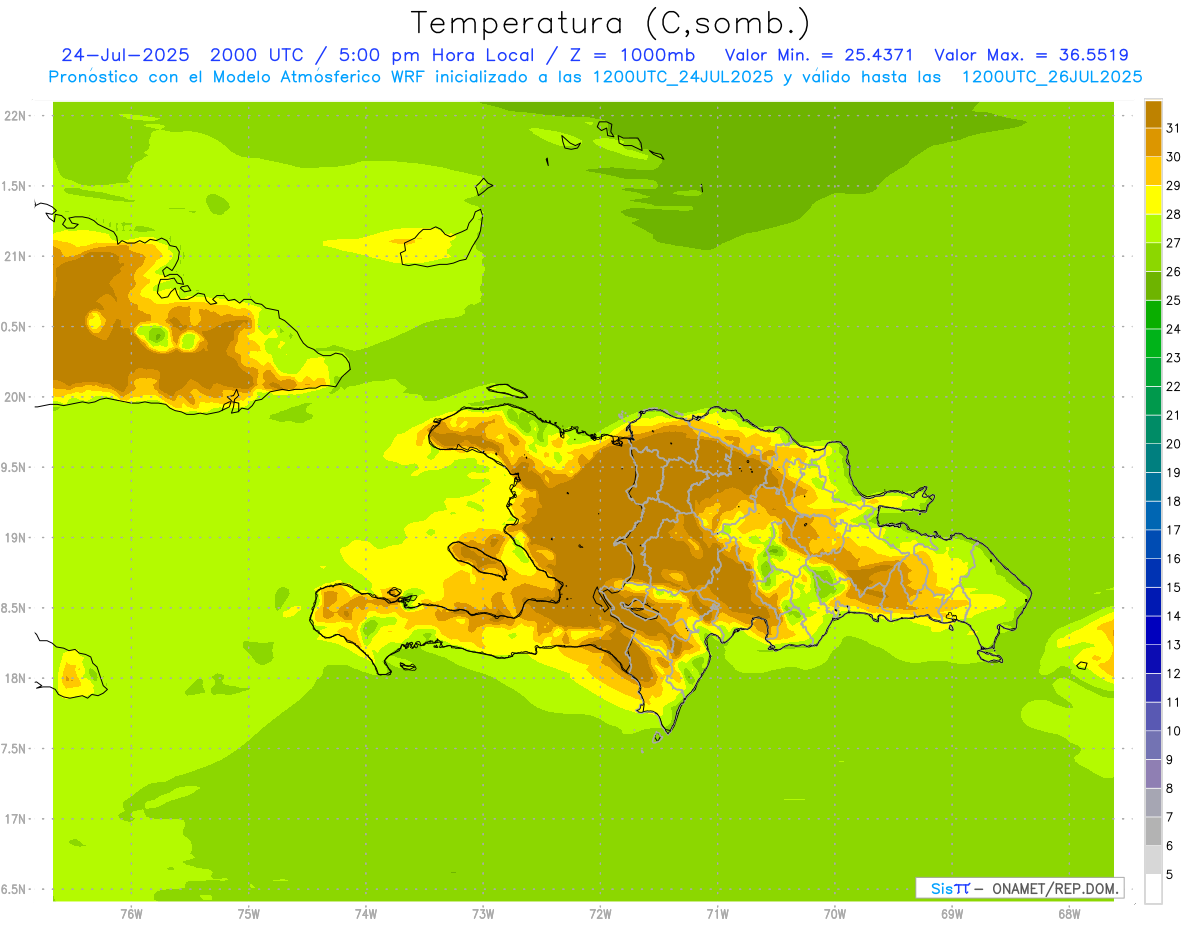Click legend value "24" on color scale
Image resolution: width=1200 pixels, height=927 pixels.
coord(1174,329)
